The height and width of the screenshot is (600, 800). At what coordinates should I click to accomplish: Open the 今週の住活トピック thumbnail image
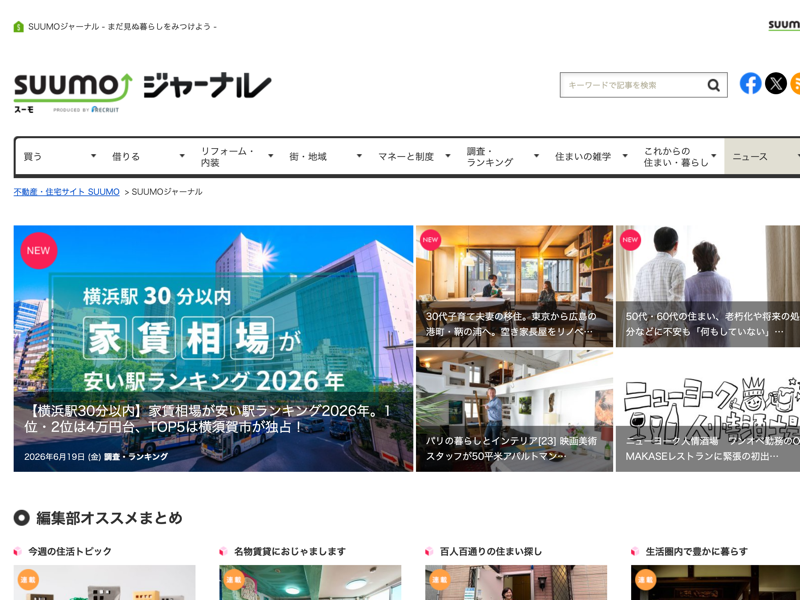pyautogui.click(x=104, y=582)
